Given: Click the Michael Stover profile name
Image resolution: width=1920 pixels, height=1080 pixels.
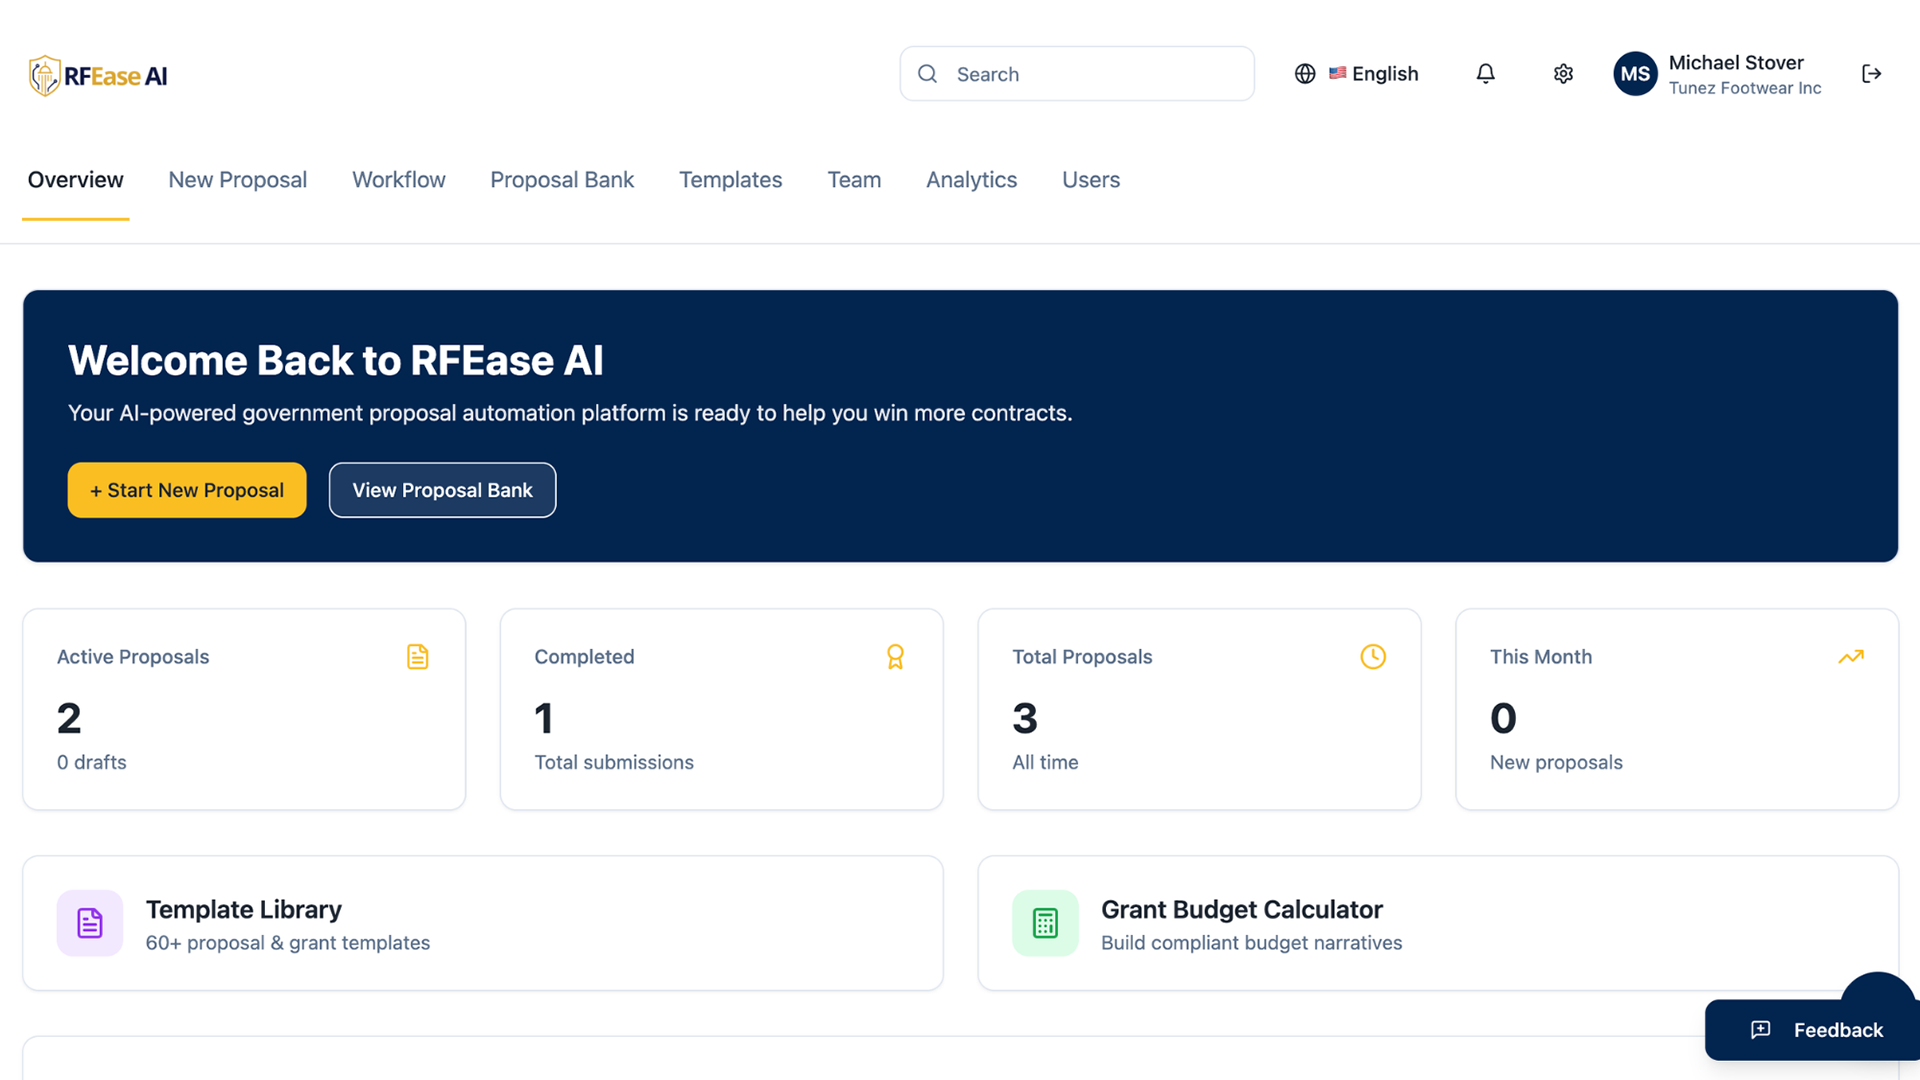Looking at the screenshot, I should coord(1736,62).
